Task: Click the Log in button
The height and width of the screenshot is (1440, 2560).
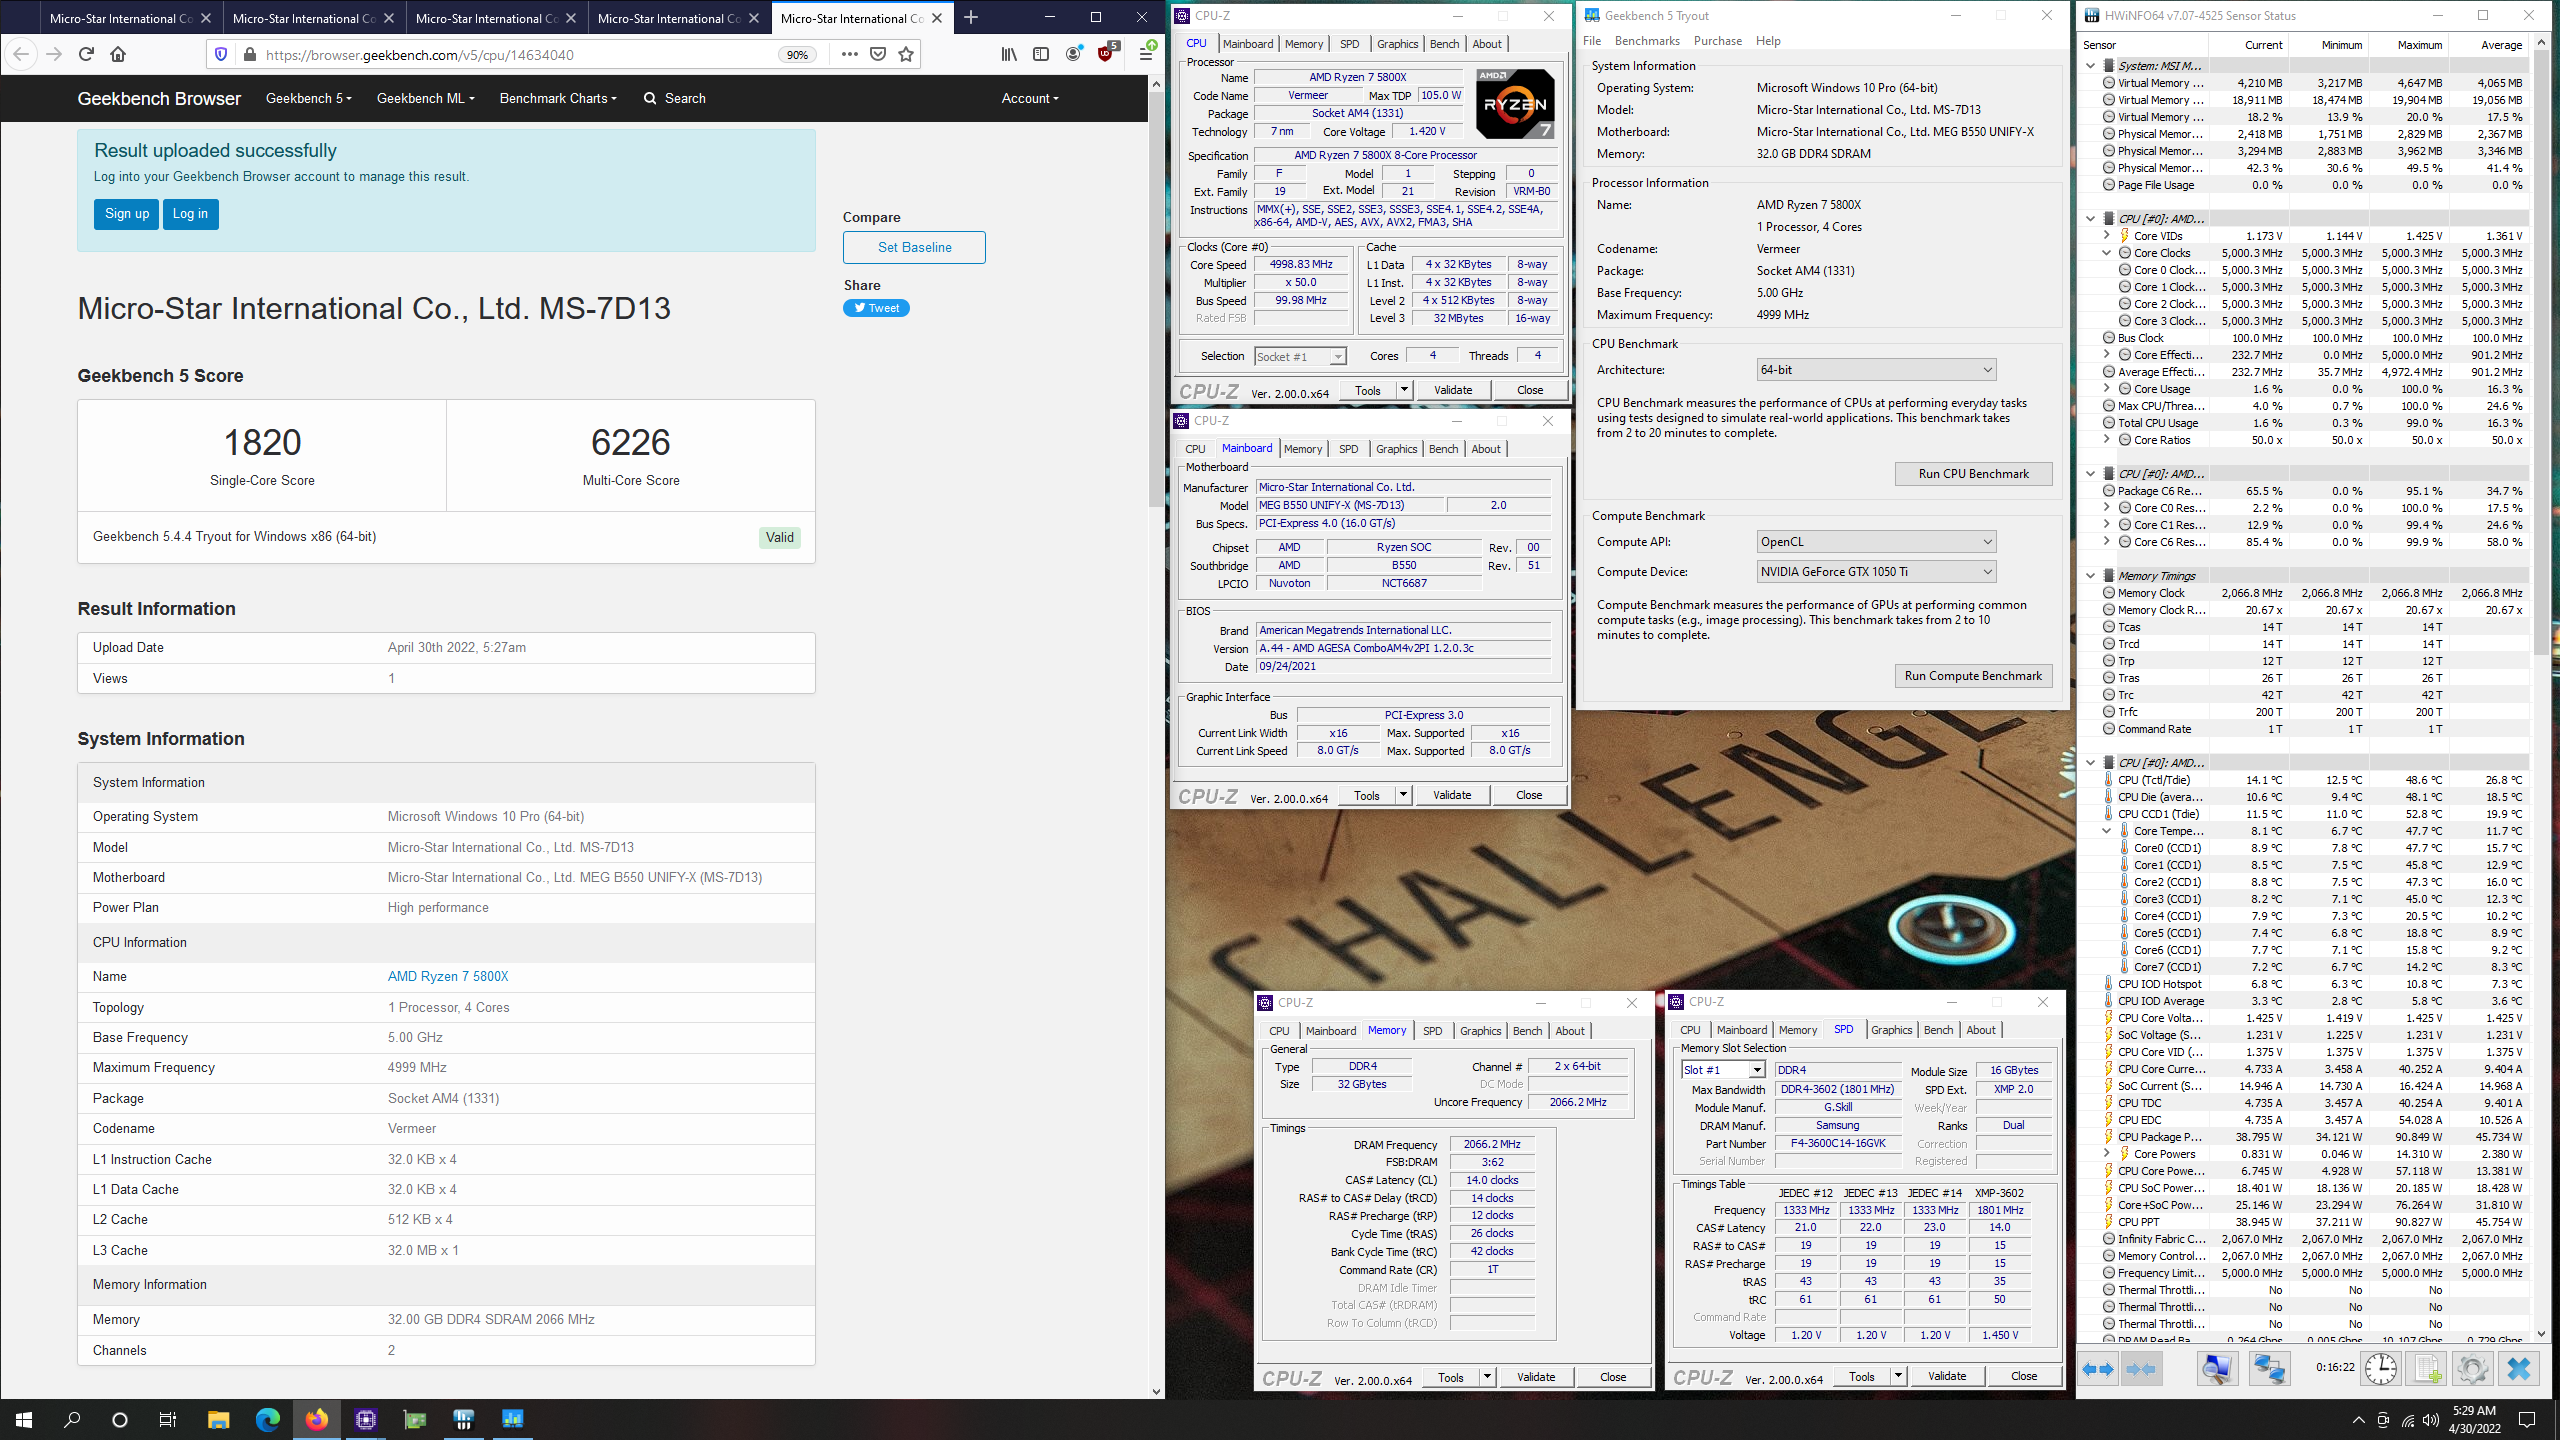Action: tap(190, 213)
